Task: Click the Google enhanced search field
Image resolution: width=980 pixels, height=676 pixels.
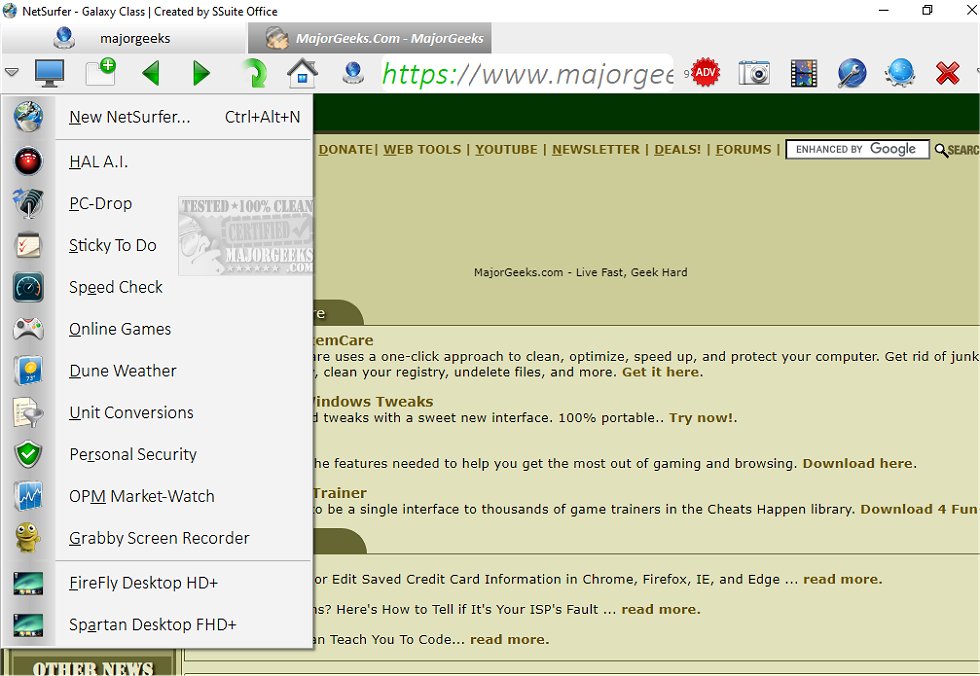Action: (857, 149)
